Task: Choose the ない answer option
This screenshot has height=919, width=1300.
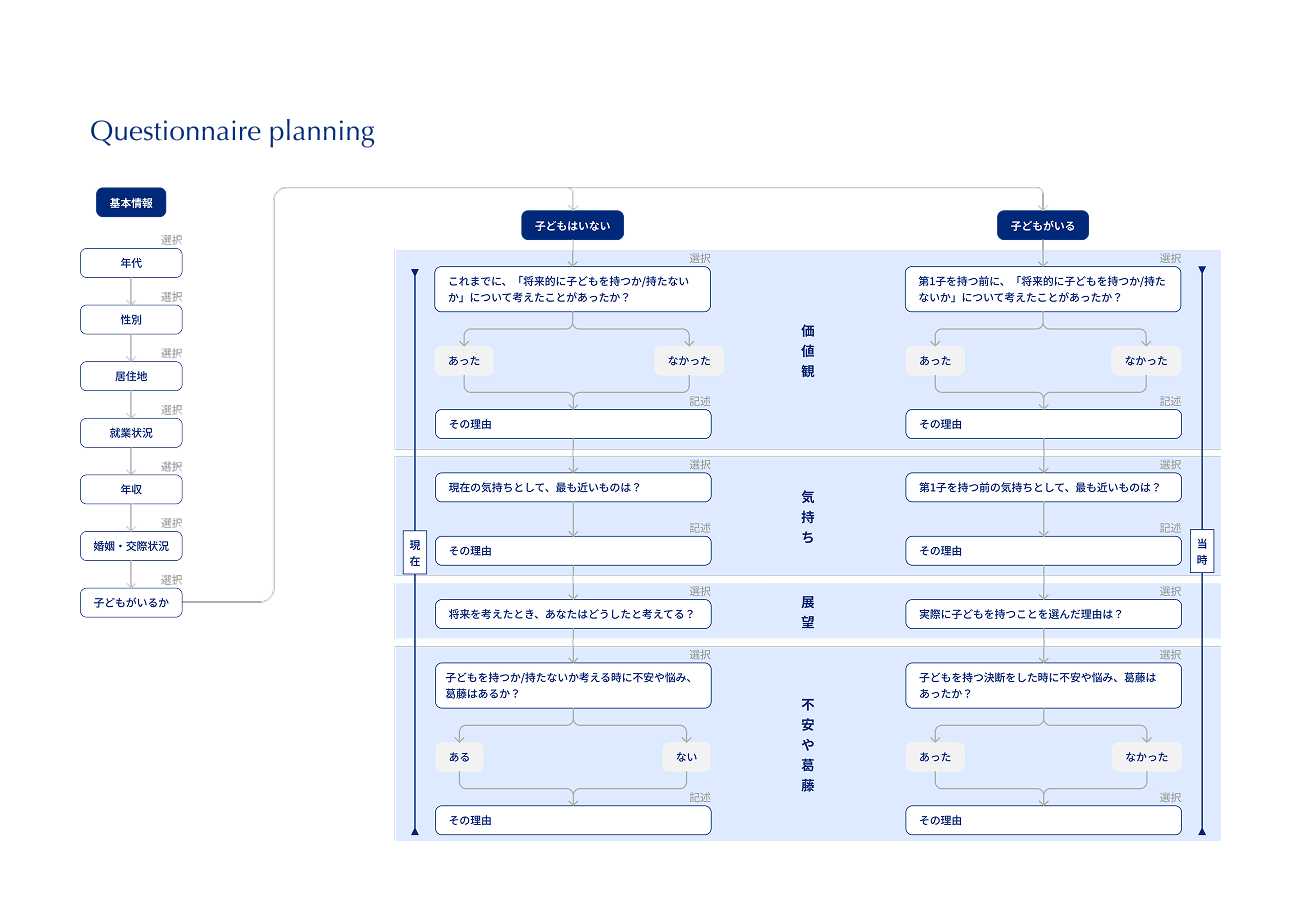Action: click(x=686, y=757)
